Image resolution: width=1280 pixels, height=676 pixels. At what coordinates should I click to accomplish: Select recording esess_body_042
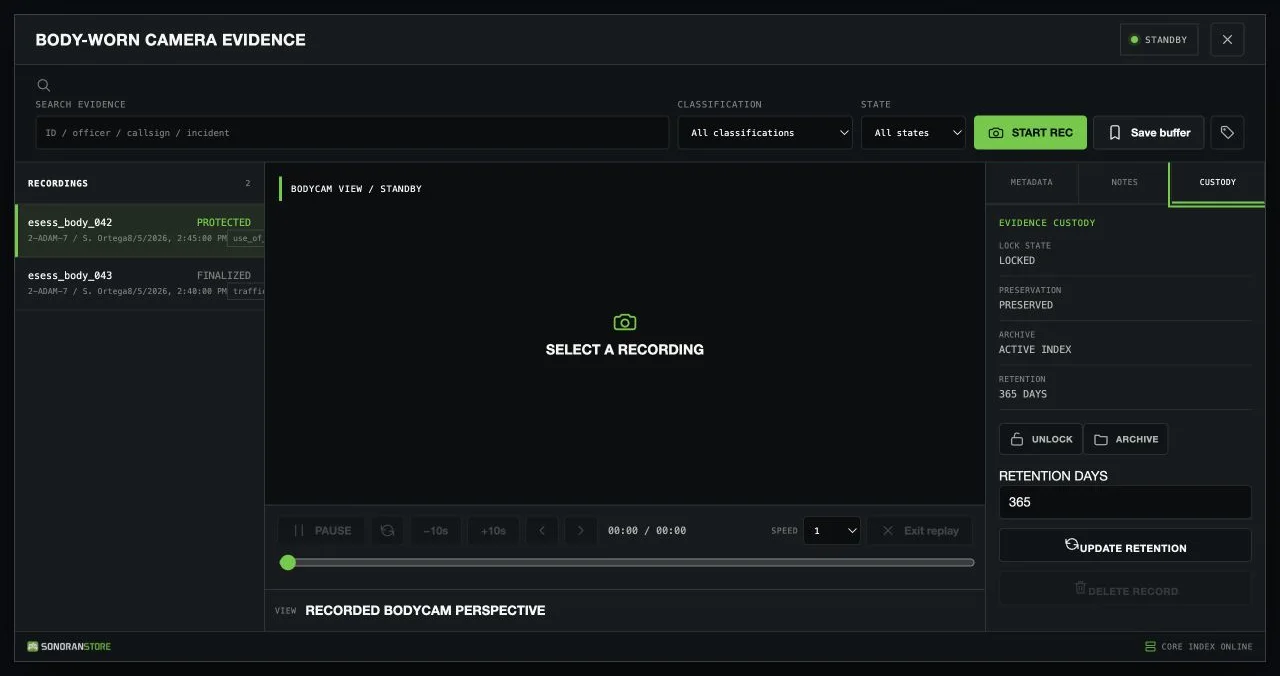140,230
